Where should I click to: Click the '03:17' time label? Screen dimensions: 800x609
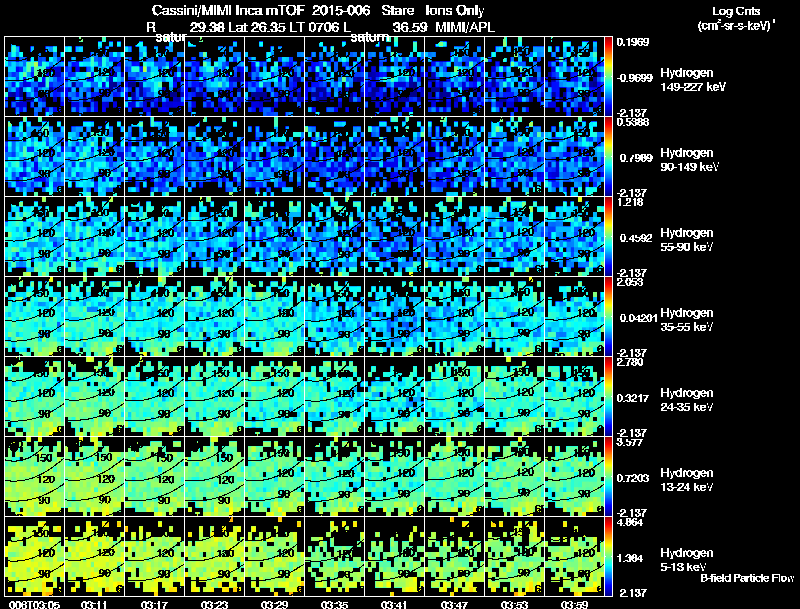[x=152, y=605]
